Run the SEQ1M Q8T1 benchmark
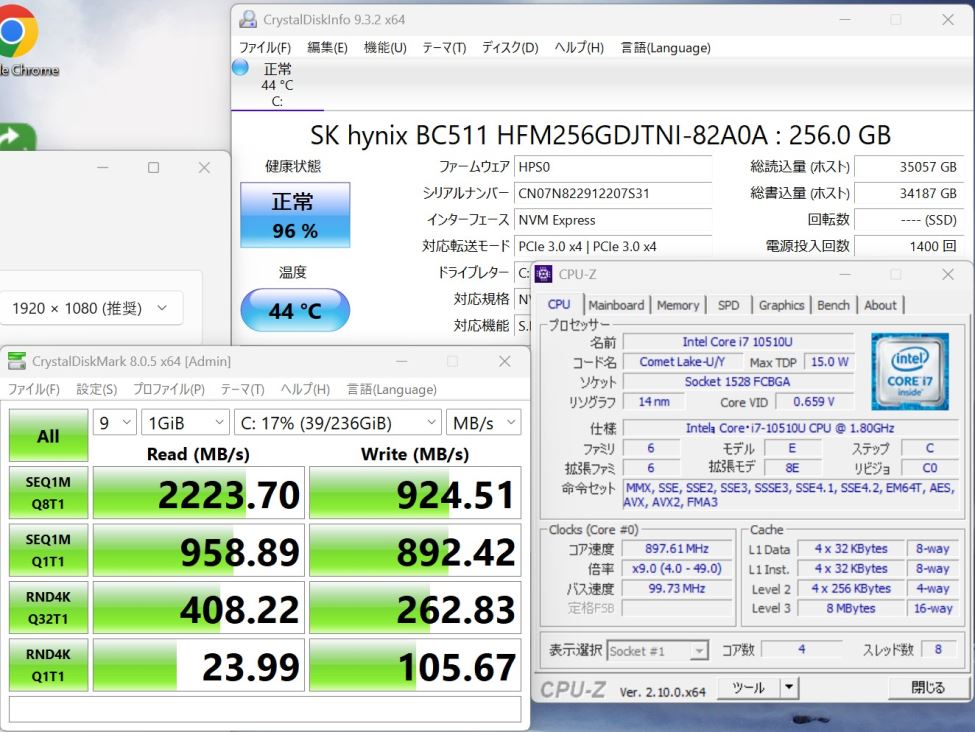The image size is (975, 732). point(48,493)
